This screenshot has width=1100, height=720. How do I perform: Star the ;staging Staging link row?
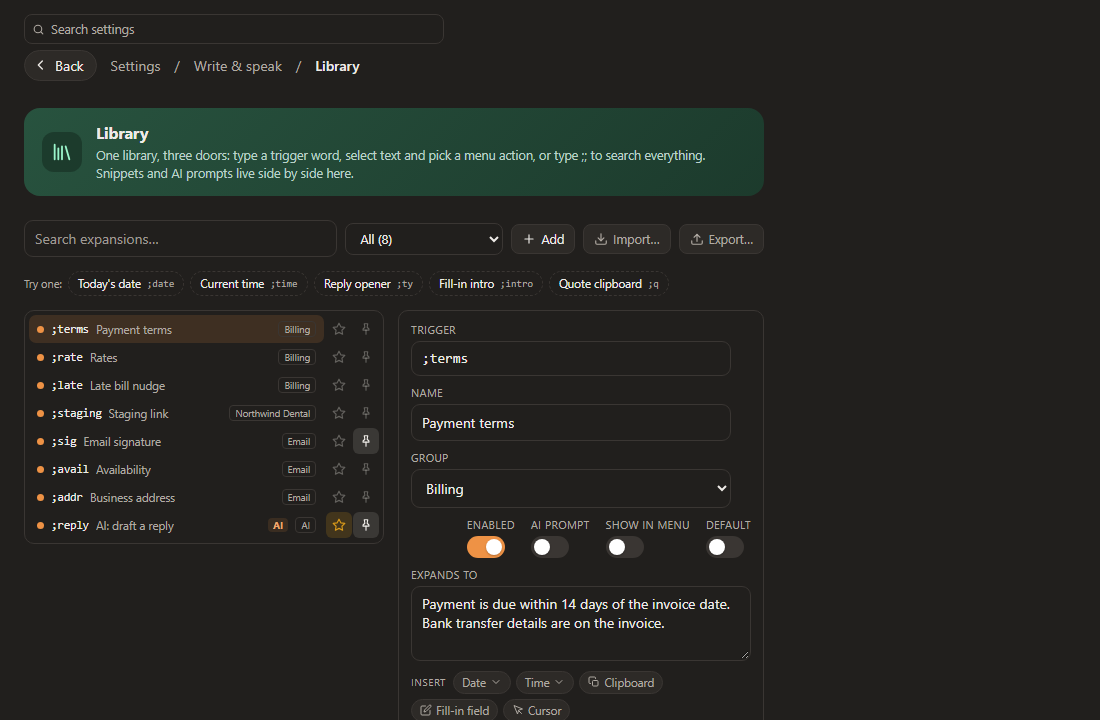(x=339, y=413)
